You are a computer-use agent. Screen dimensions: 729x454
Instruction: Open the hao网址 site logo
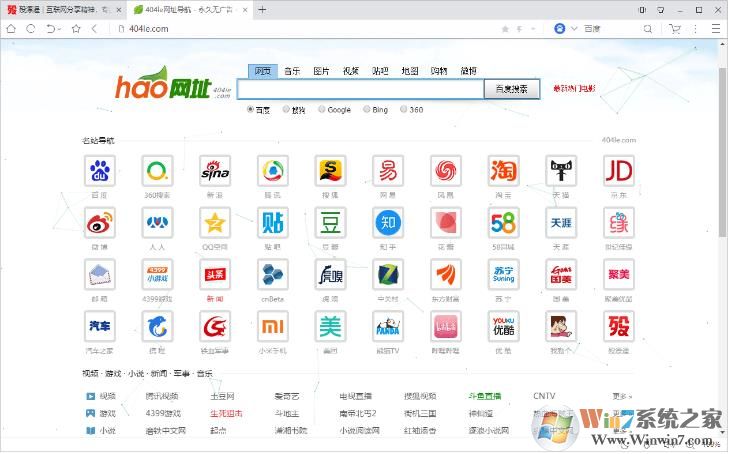[x=173, y=84]
